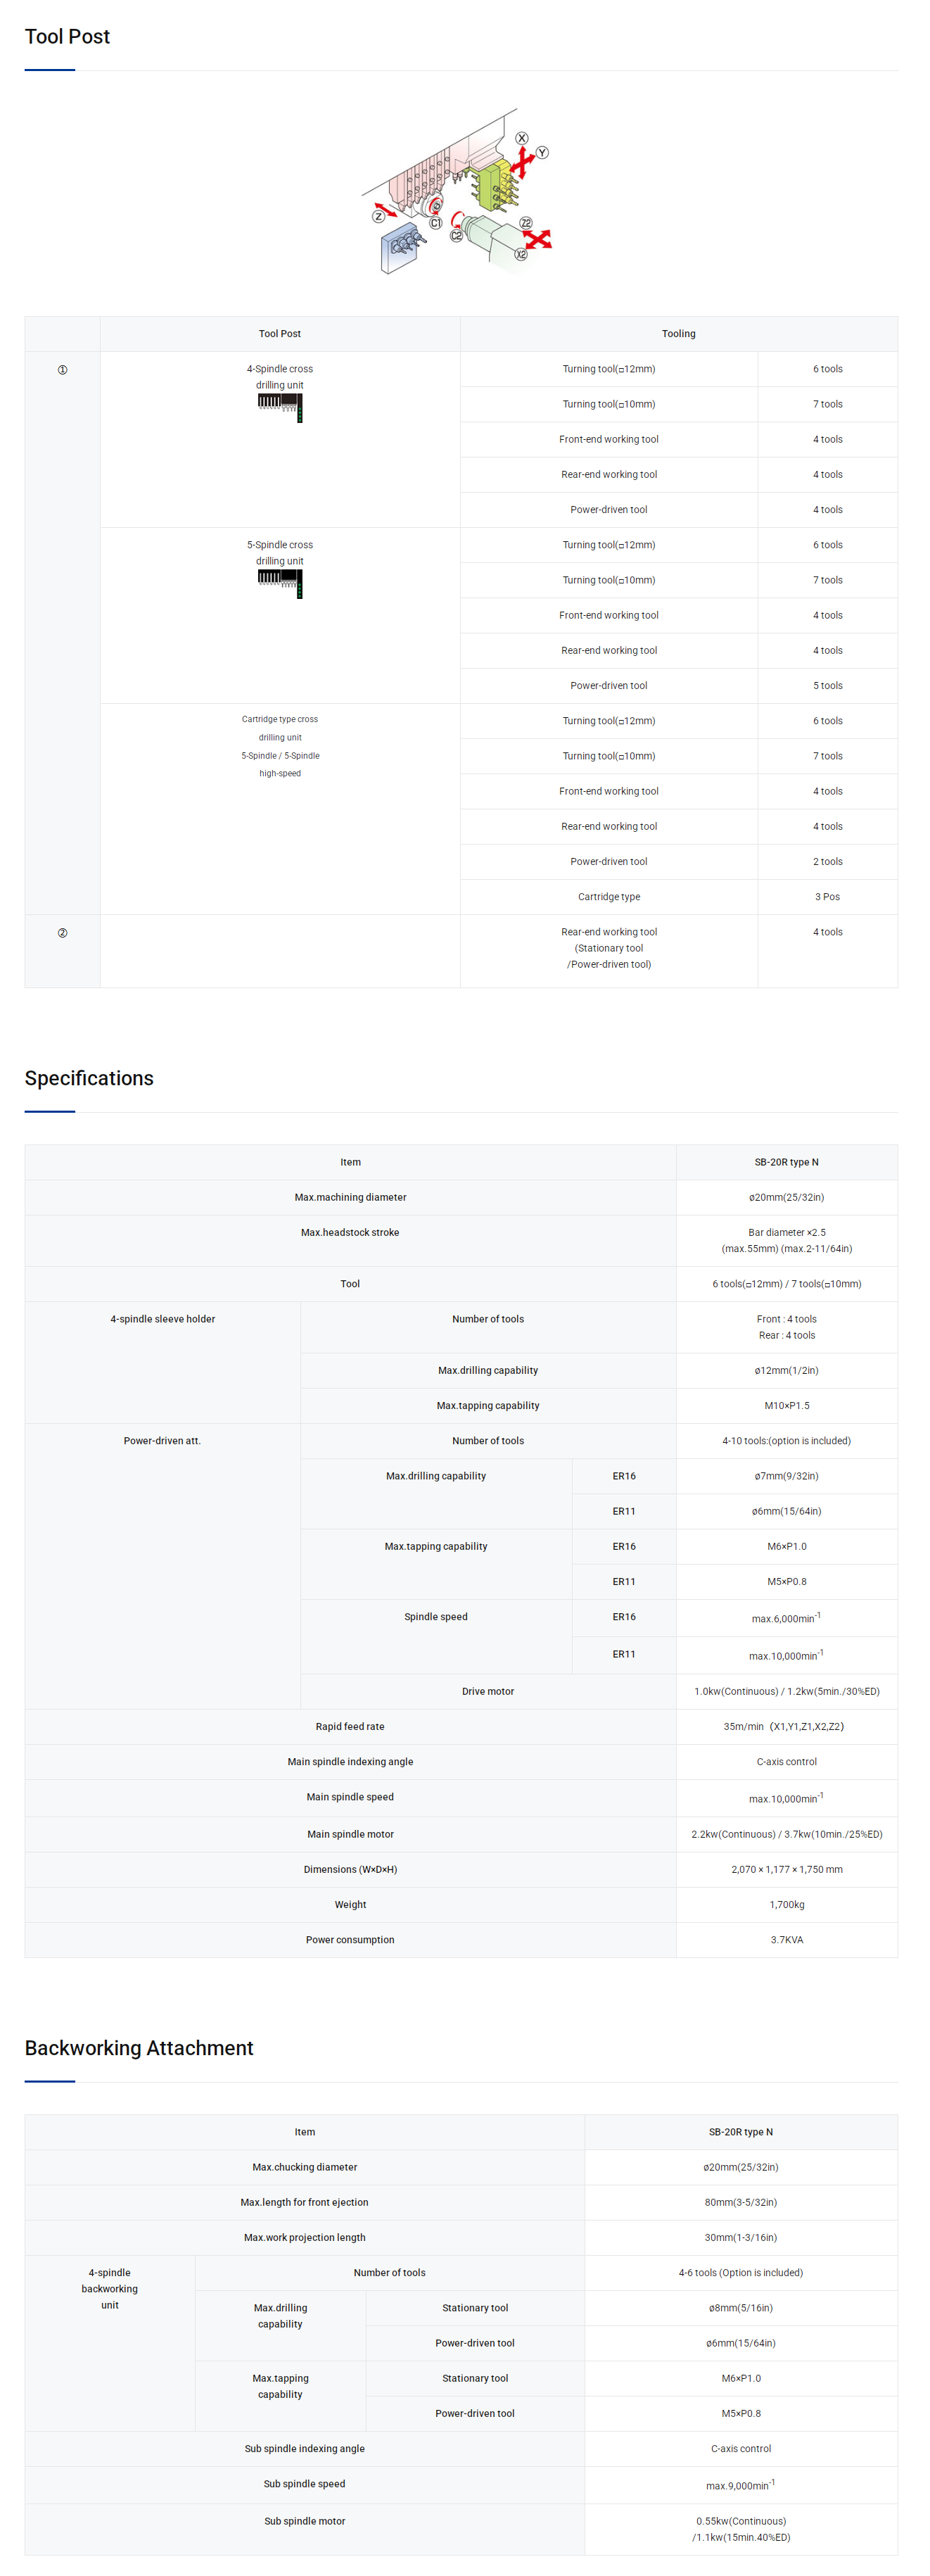Image resolution: width=930 pixels, height=2576 pixels.
Task: Click the Tooling column header
Action: click(x=678, y=334)
